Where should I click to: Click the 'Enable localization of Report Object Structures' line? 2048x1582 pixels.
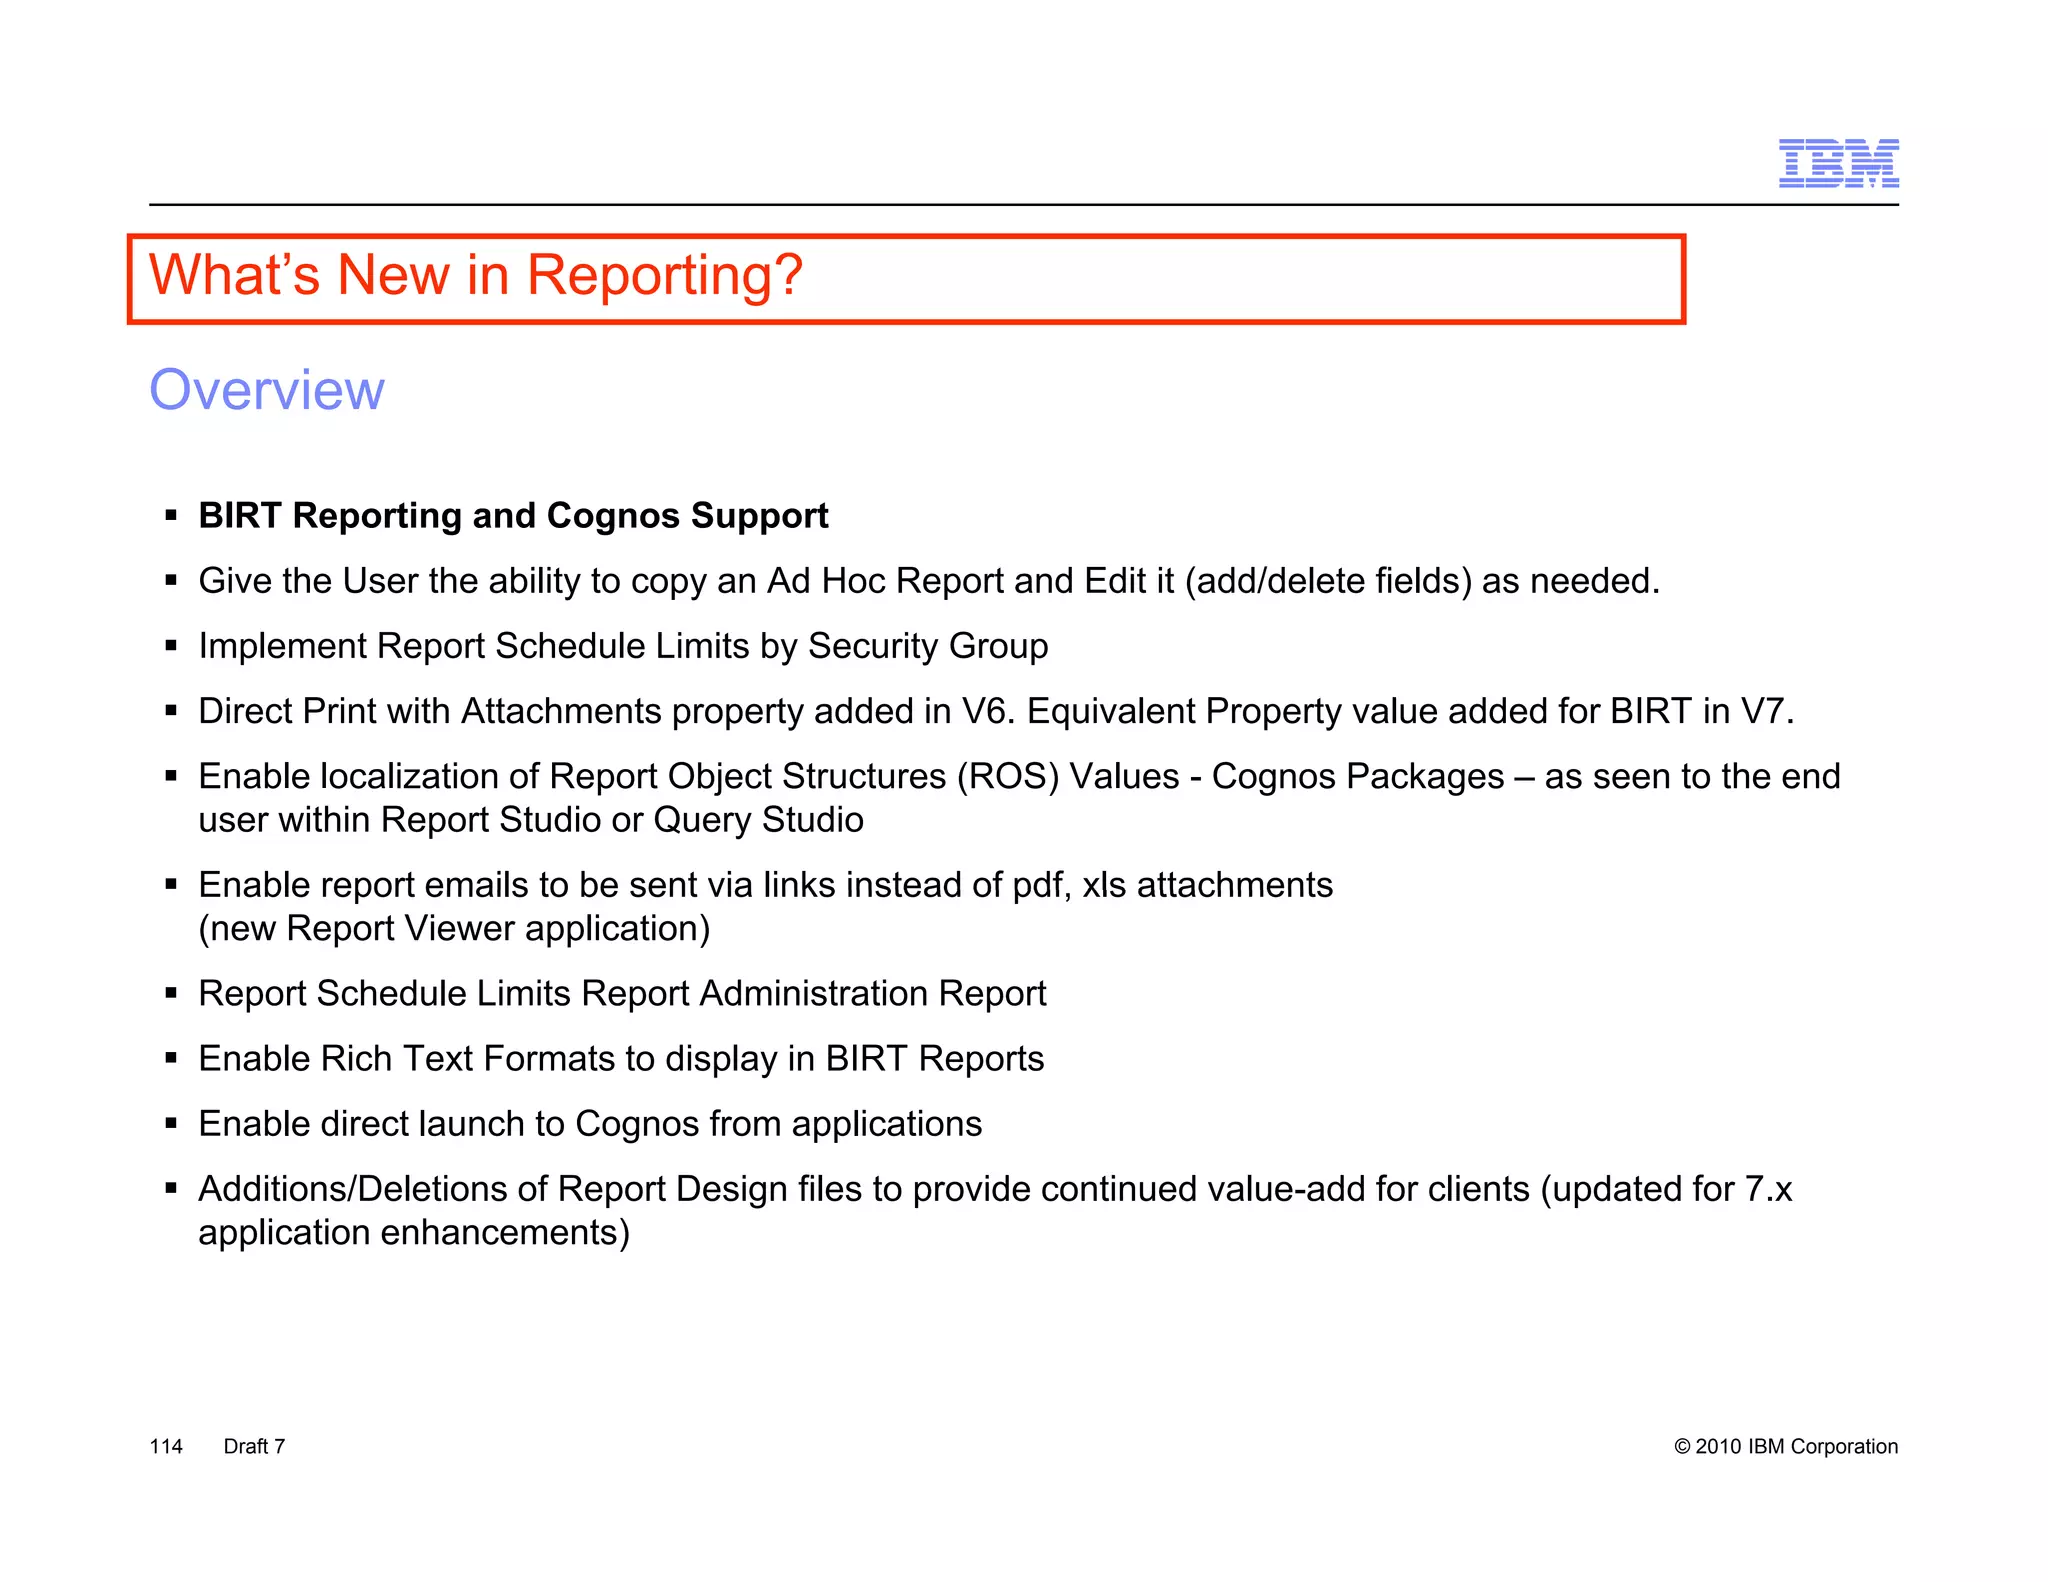pos(1019,776)
